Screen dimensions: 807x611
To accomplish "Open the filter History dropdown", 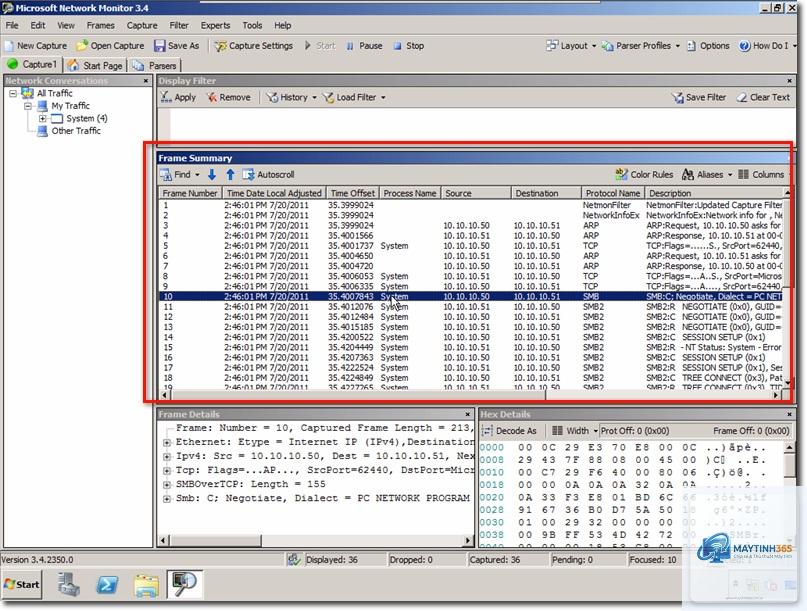I will click(291, 97).
